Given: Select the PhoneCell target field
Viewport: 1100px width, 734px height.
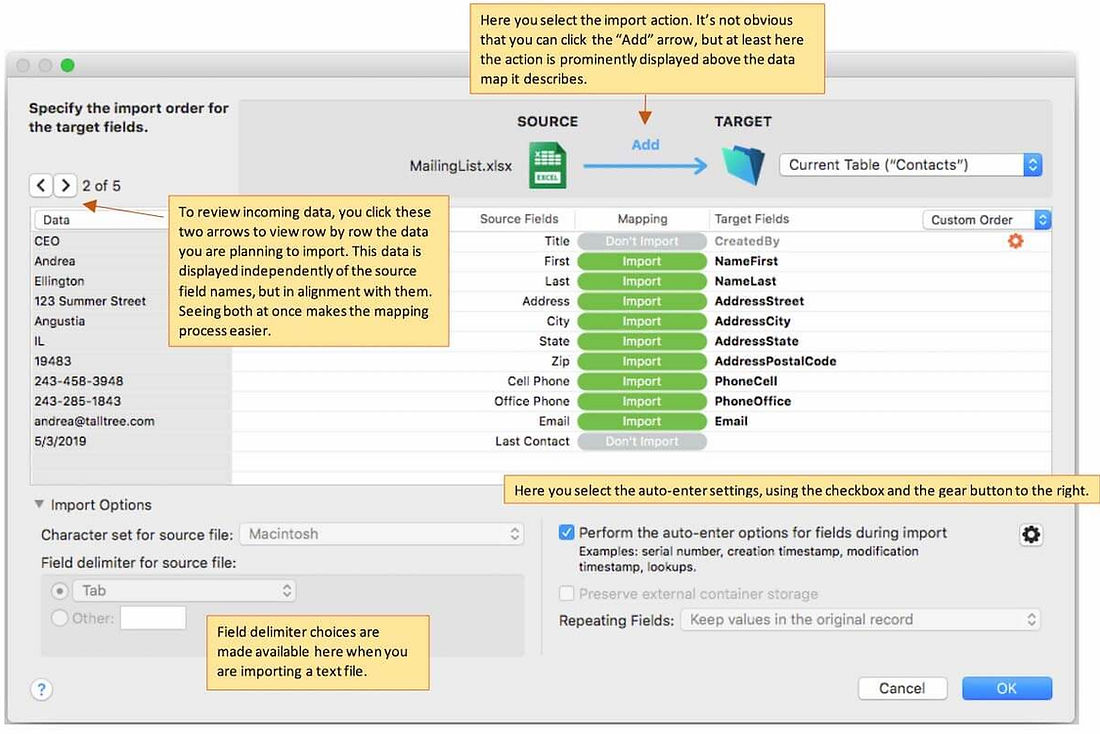Looking at the screenshot, I should click(x=746, y=381).
